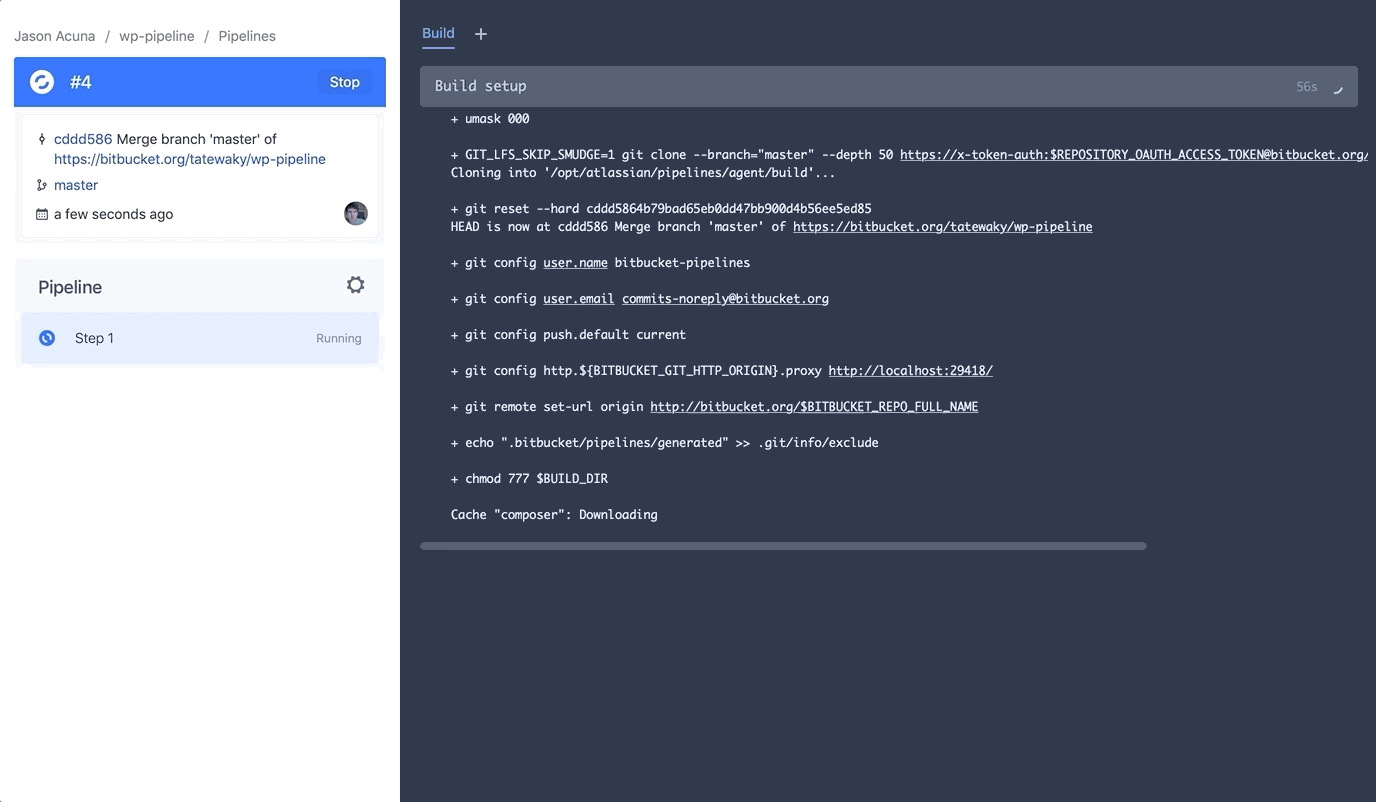The height and width of the screenshot is (802, 1376).
Task: Click the user avatar in the commit card
Action: pyautogui.click(x=356, y=213)
